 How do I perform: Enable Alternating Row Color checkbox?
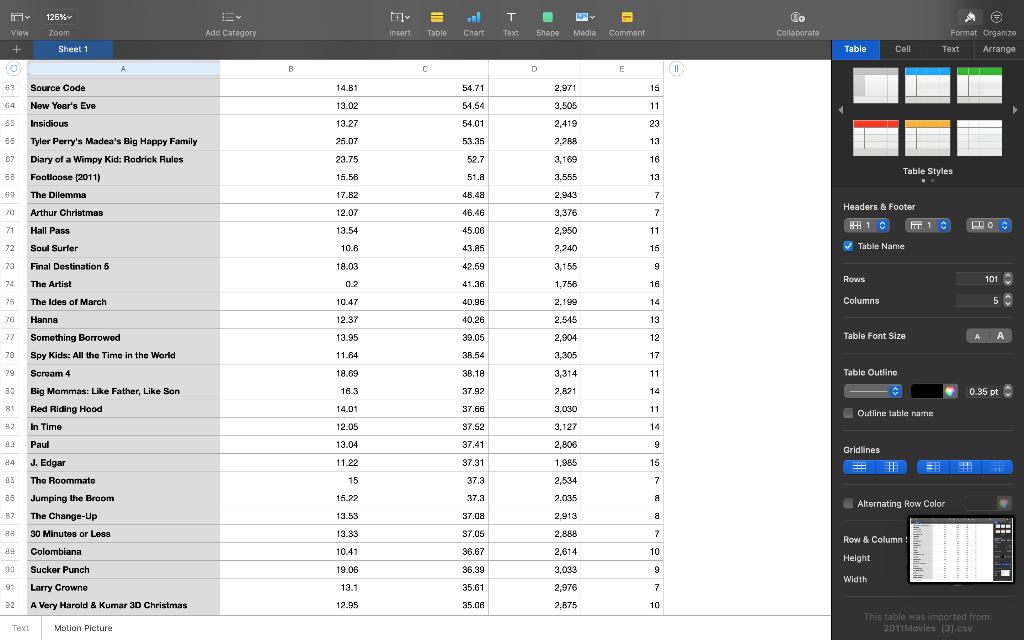848,504
